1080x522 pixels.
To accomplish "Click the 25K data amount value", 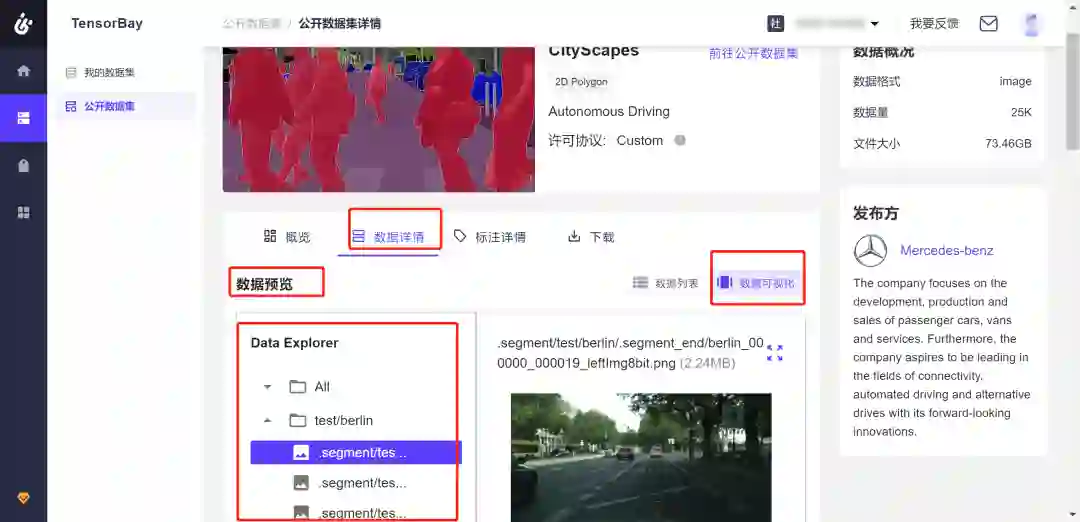I will coord(1021,113).
